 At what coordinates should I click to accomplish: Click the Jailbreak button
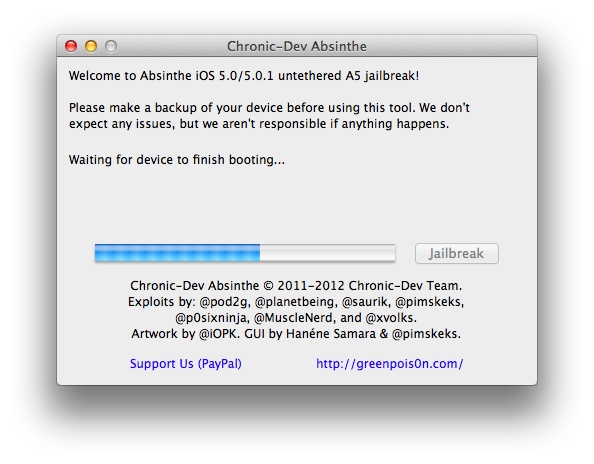(x=456, y=253)
